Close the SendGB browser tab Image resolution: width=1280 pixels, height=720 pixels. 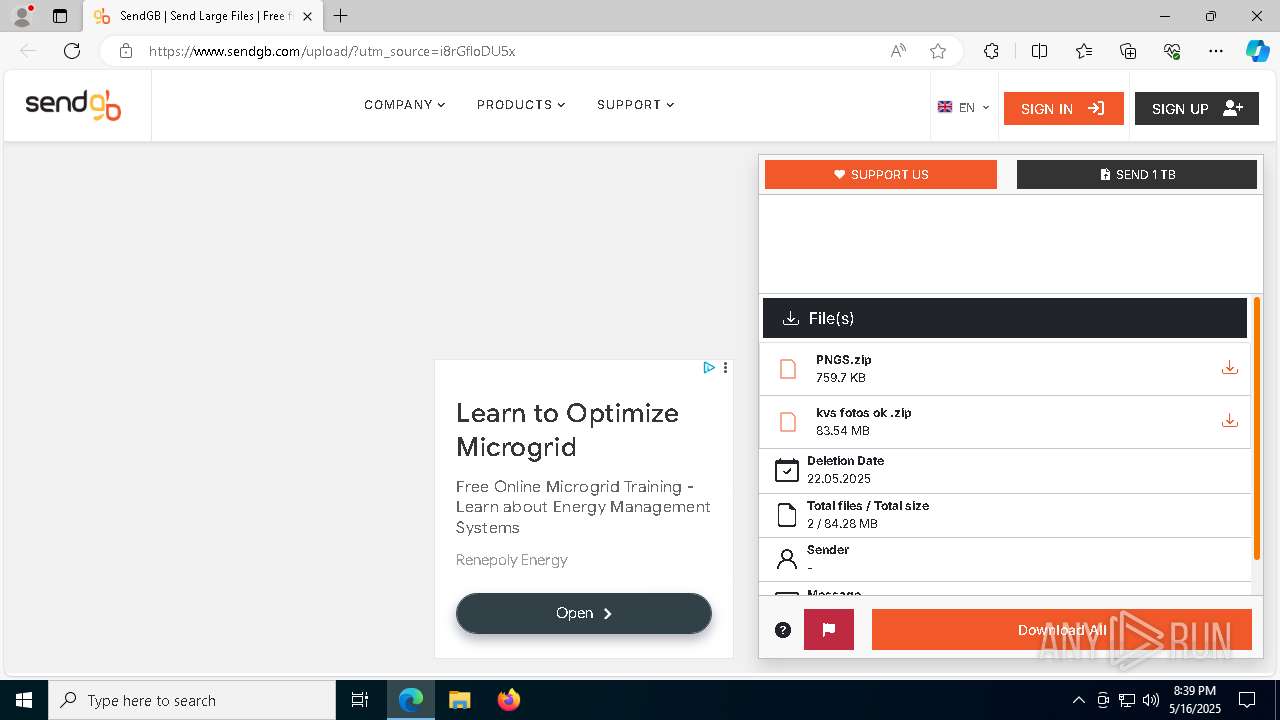[x=307, y=16]
